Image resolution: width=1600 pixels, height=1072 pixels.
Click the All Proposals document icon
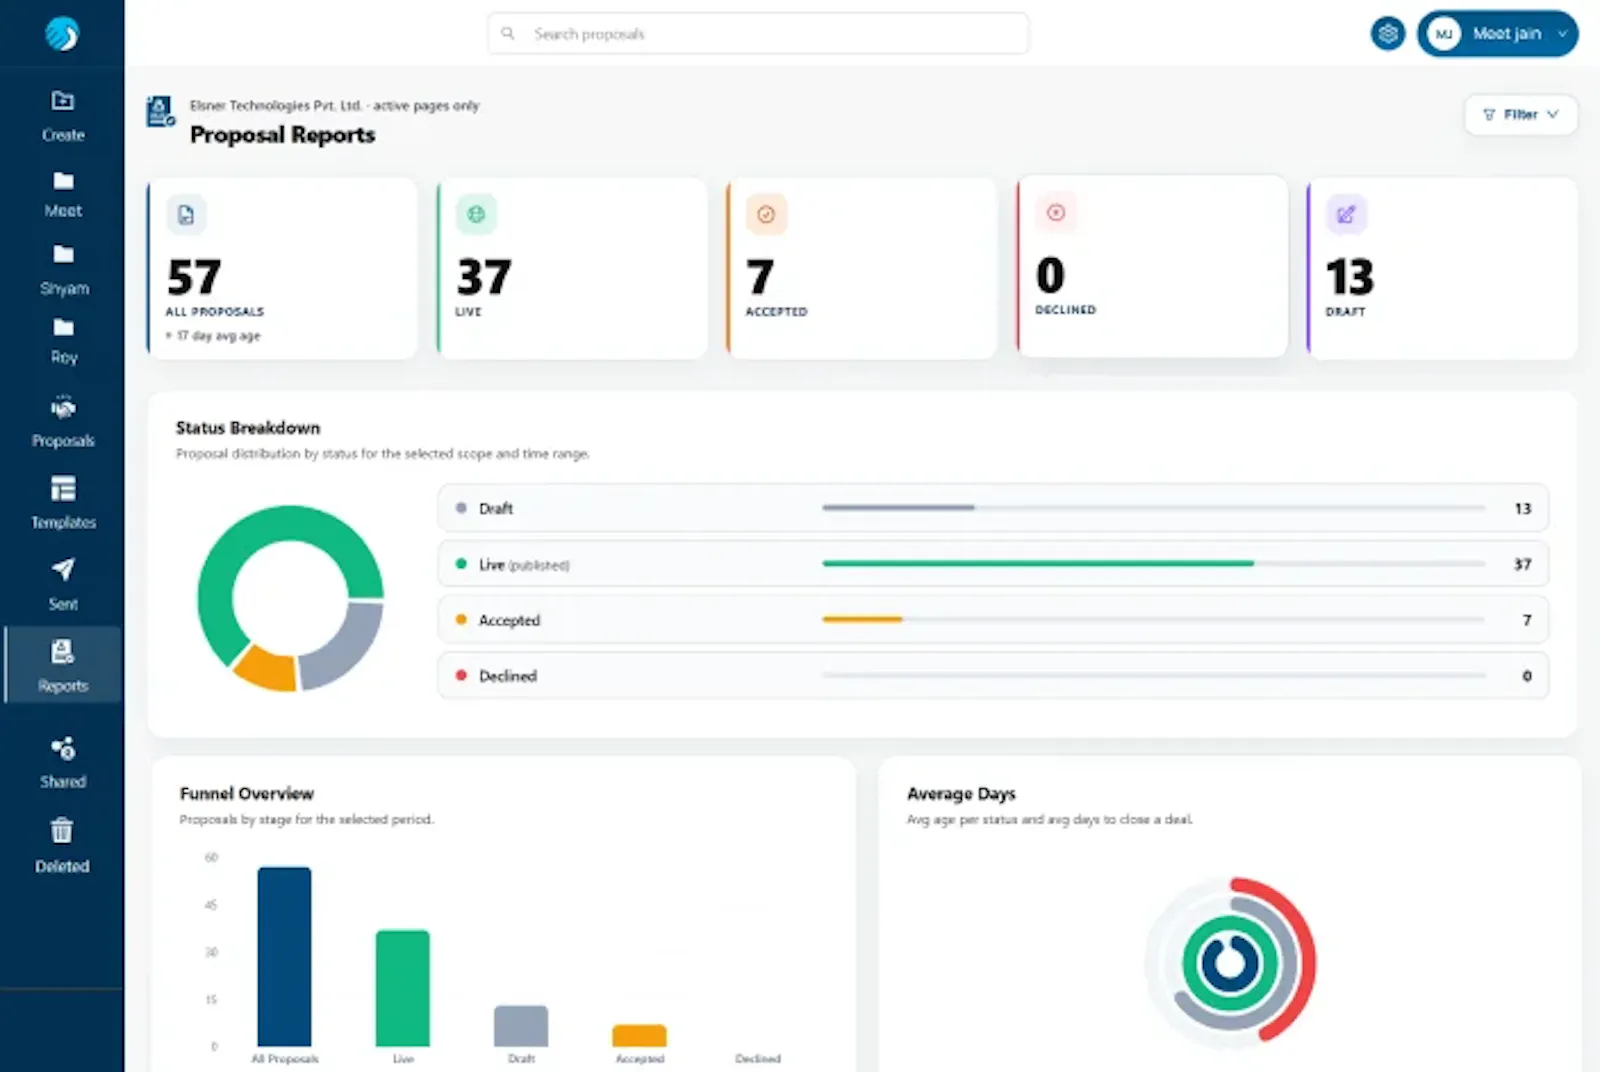(x=186, y=214)
